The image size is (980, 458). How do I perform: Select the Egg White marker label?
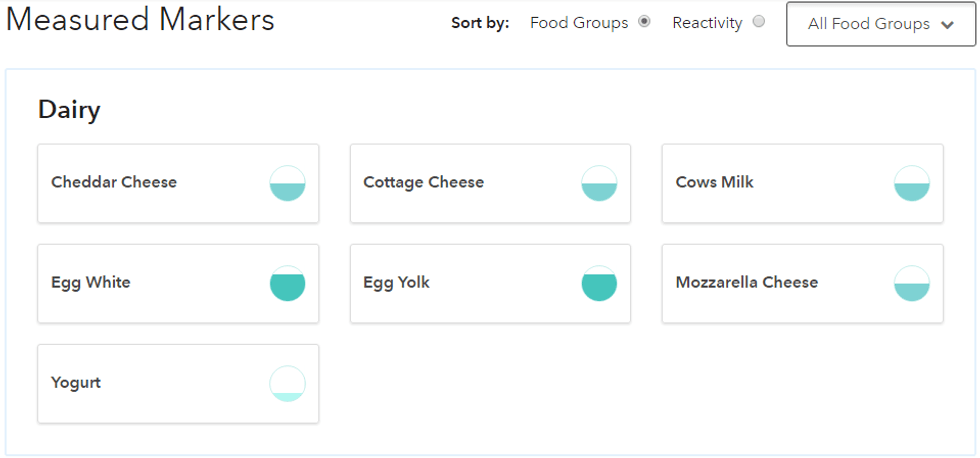(91, 283)
